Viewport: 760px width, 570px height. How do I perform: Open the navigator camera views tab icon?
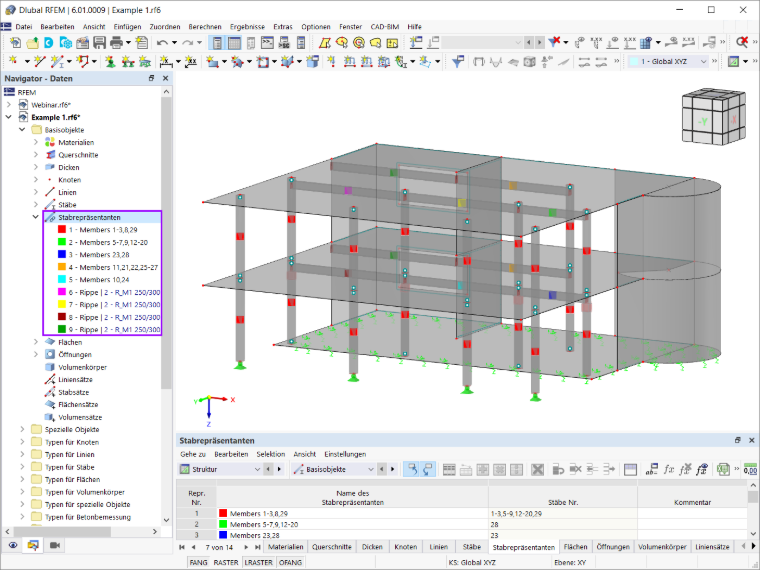55,545
